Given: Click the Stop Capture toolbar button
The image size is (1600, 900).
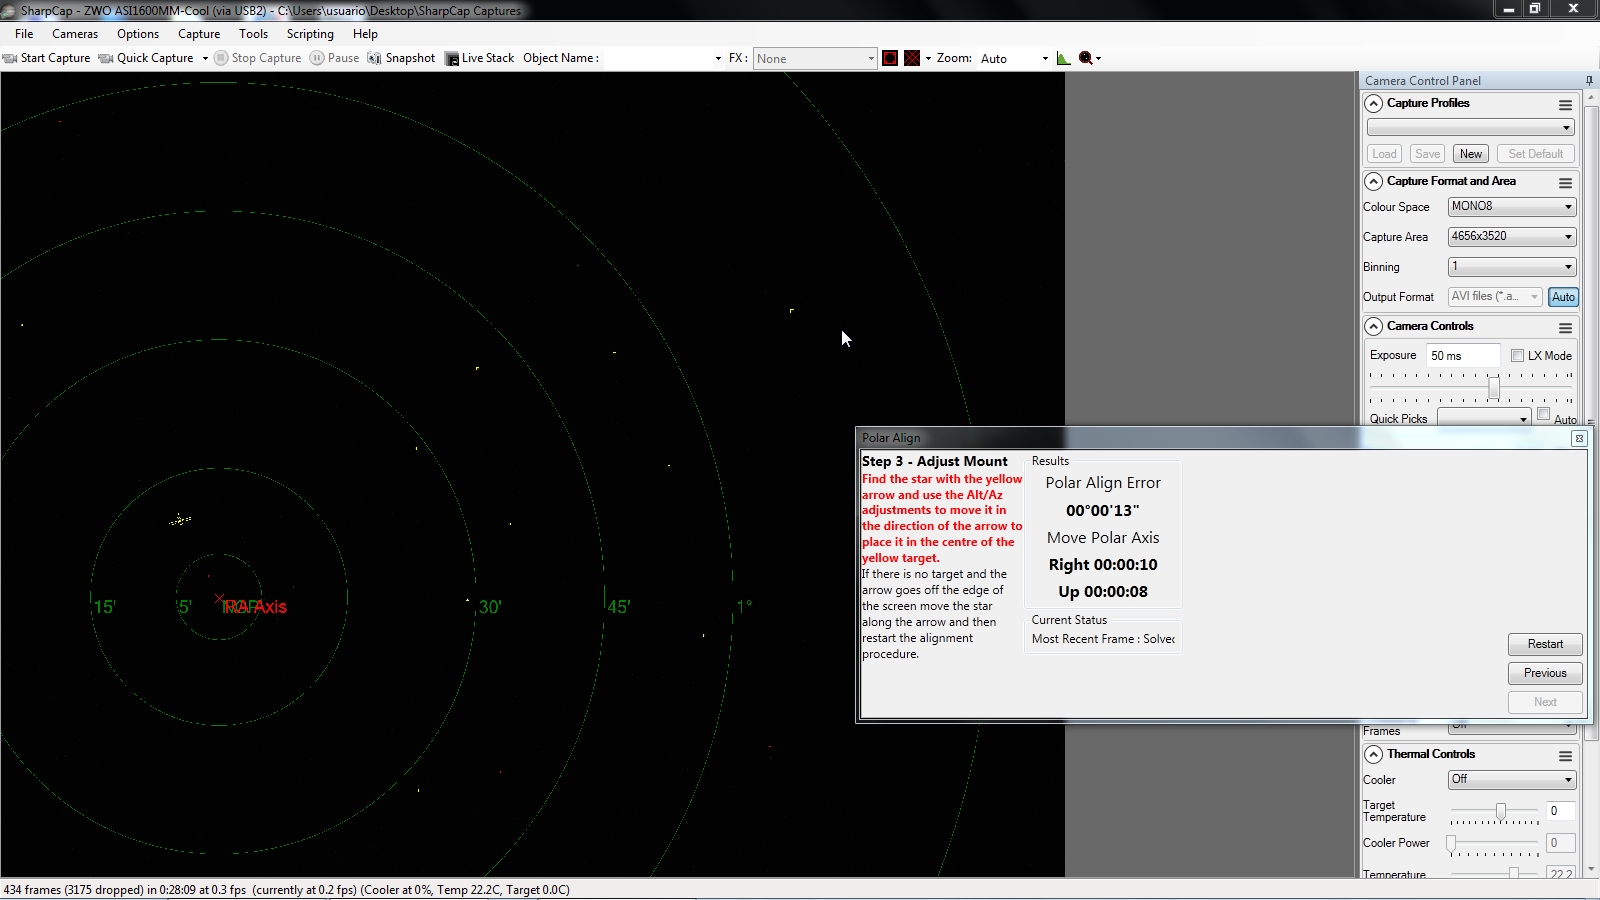Looking at the screenshot, I should point(258,58).
